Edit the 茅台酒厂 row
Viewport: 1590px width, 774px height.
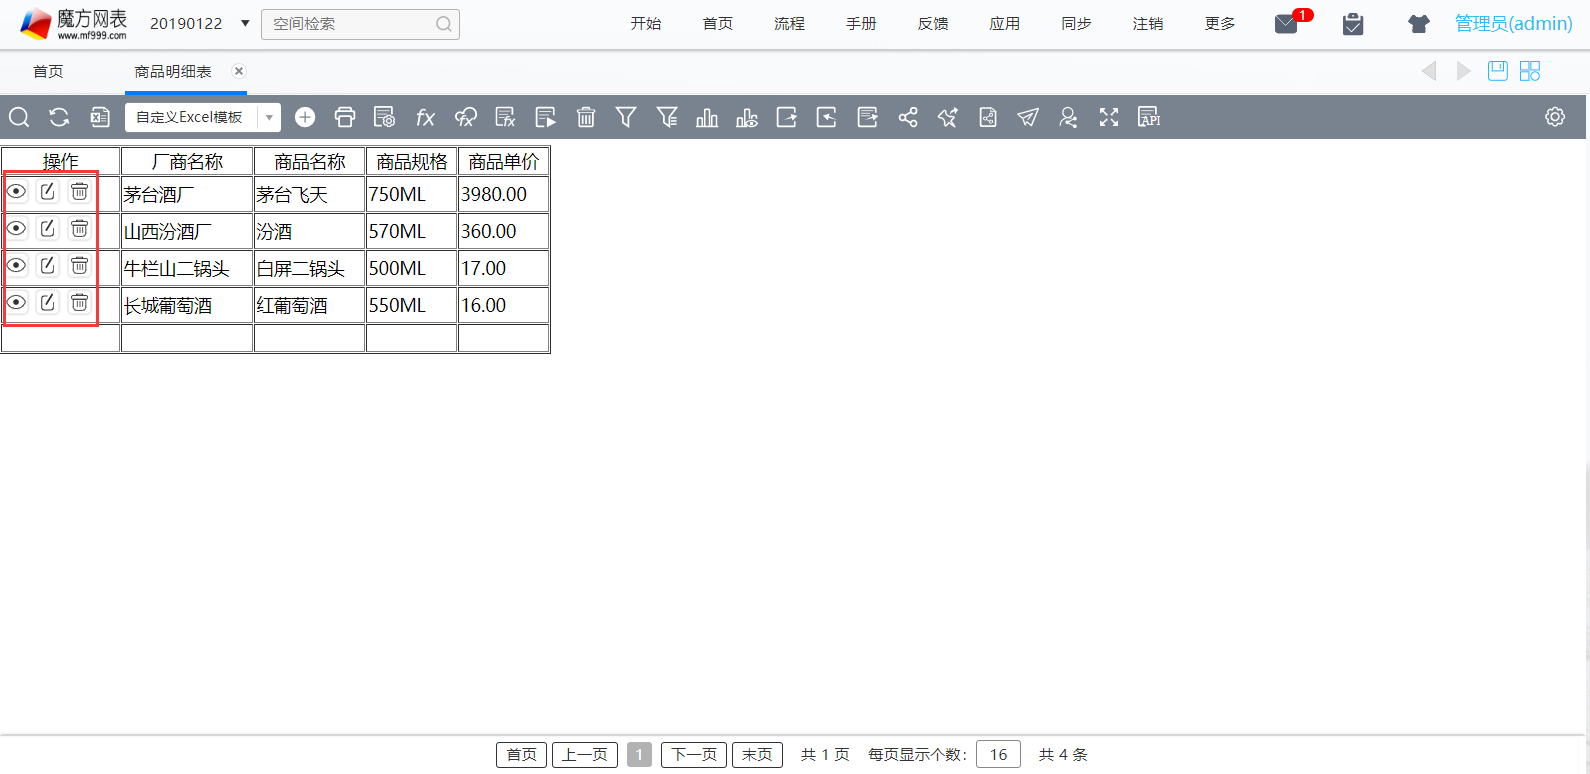pos(47,191)
